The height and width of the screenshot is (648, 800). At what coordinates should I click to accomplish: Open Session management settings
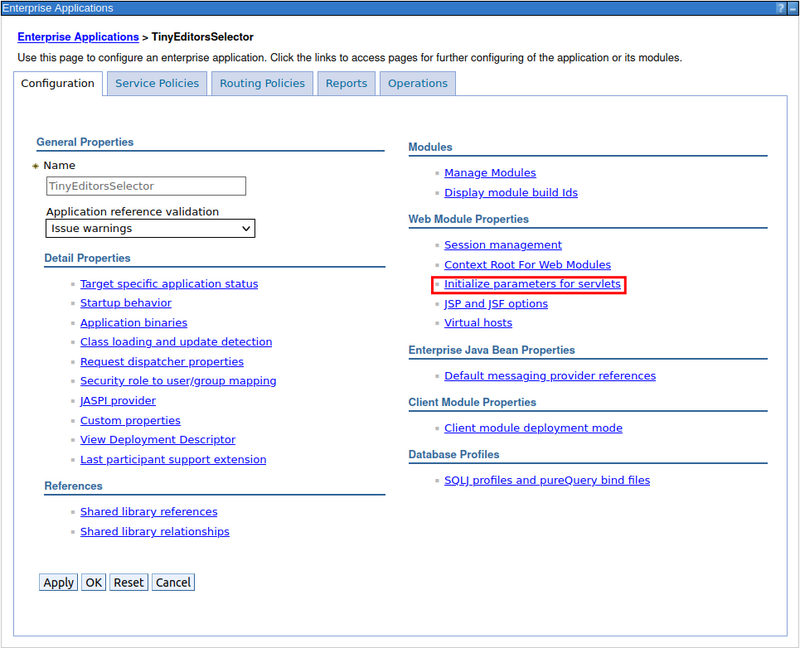(503, 244)
